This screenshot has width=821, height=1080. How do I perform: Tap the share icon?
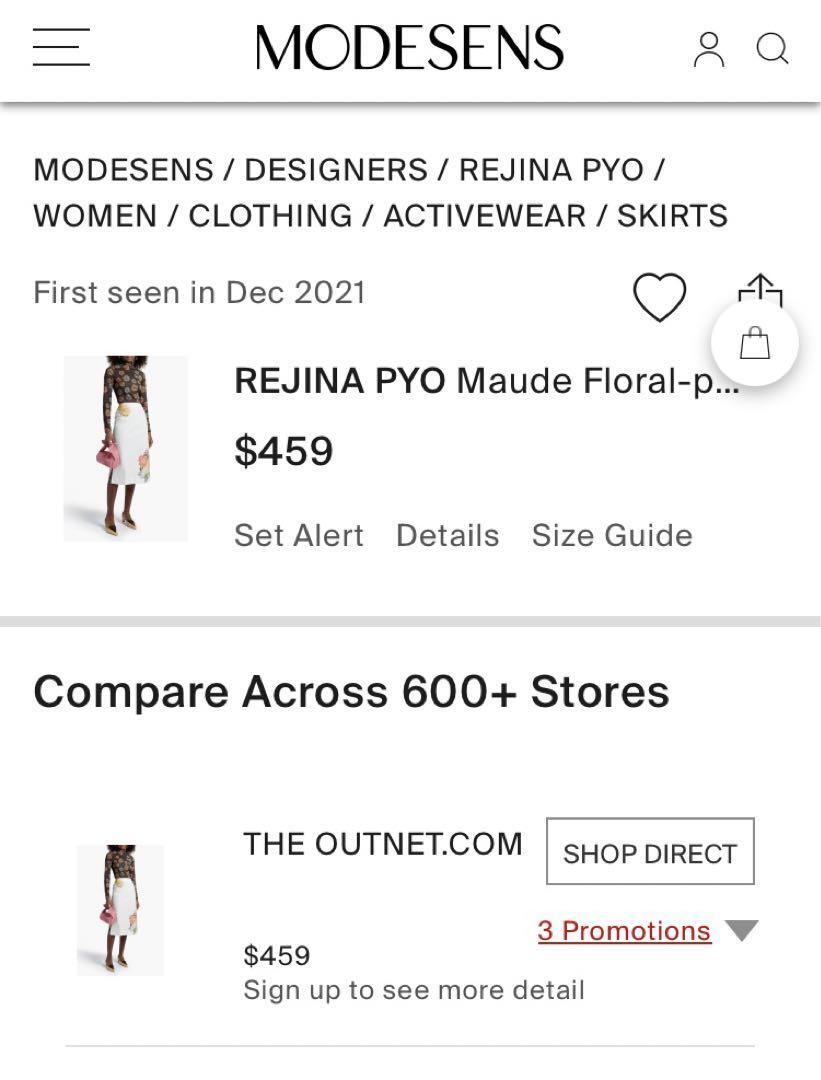coord(760,289)
